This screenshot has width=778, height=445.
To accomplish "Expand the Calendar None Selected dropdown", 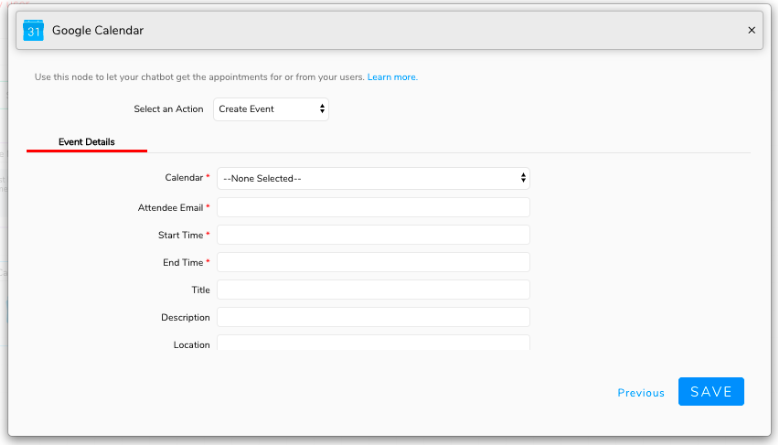I will (x=373, y=179).
